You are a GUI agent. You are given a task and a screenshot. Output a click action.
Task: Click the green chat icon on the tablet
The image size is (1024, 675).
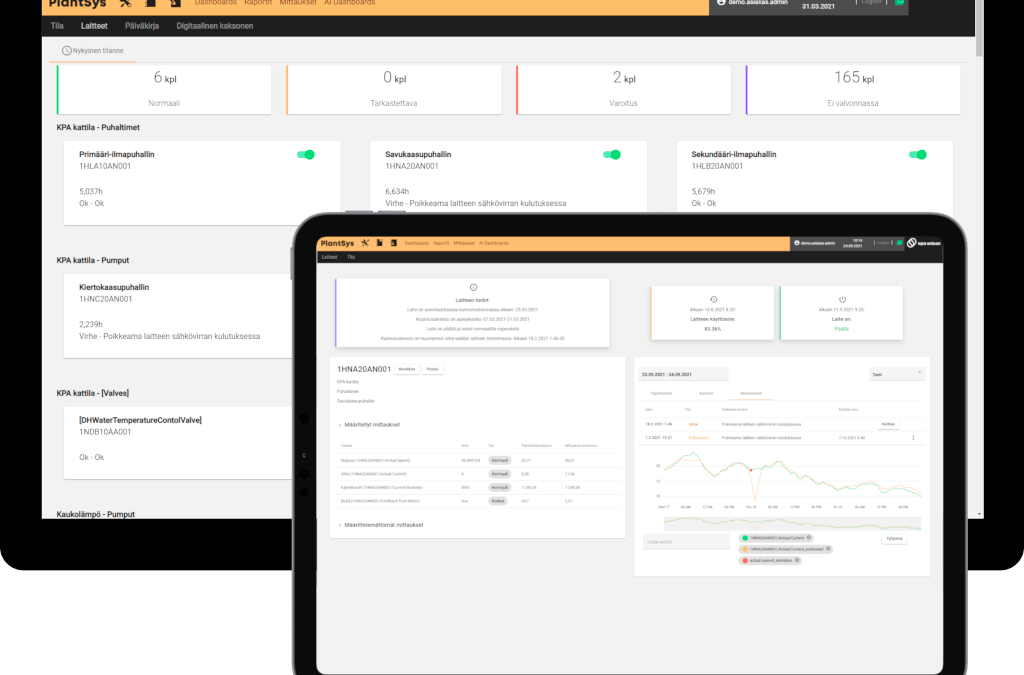click(x=899, y=243)
